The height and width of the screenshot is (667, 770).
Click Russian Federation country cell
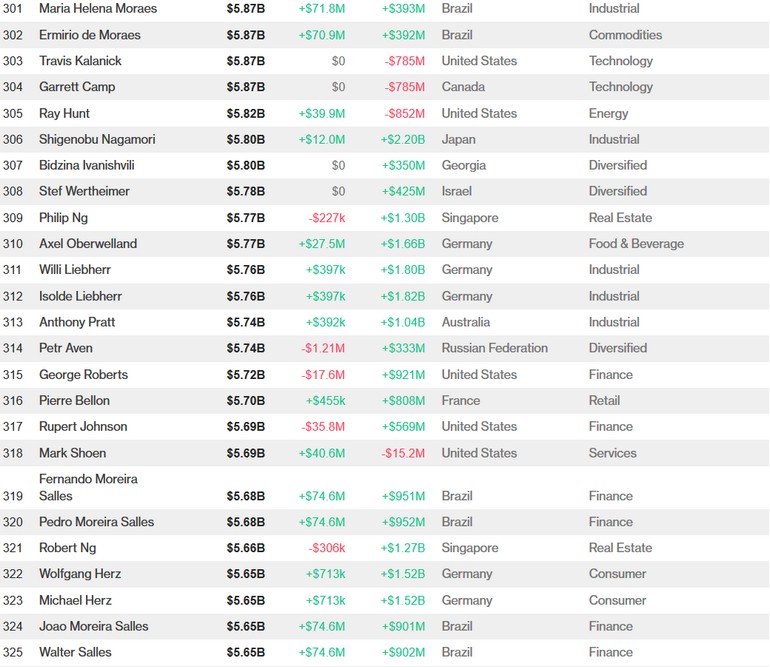(x=494, y=348)
